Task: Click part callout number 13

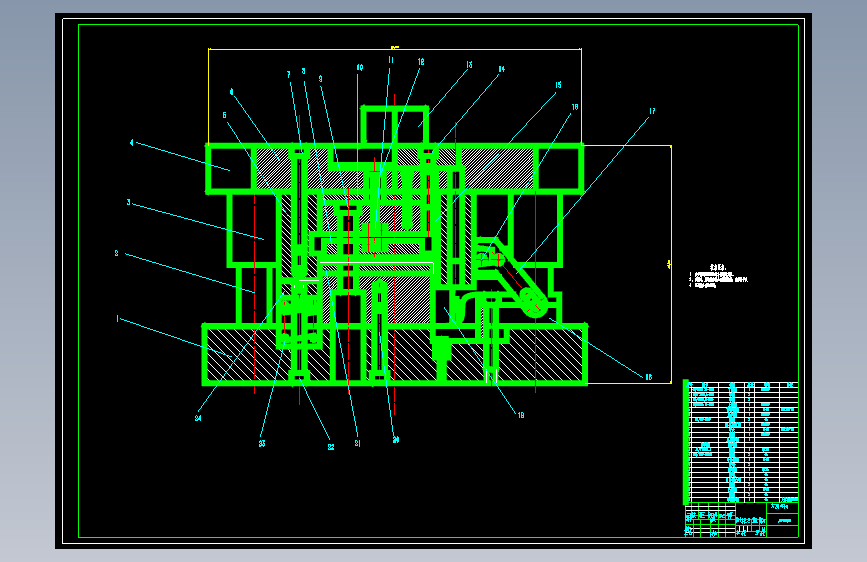Action: tap(469, 65)
